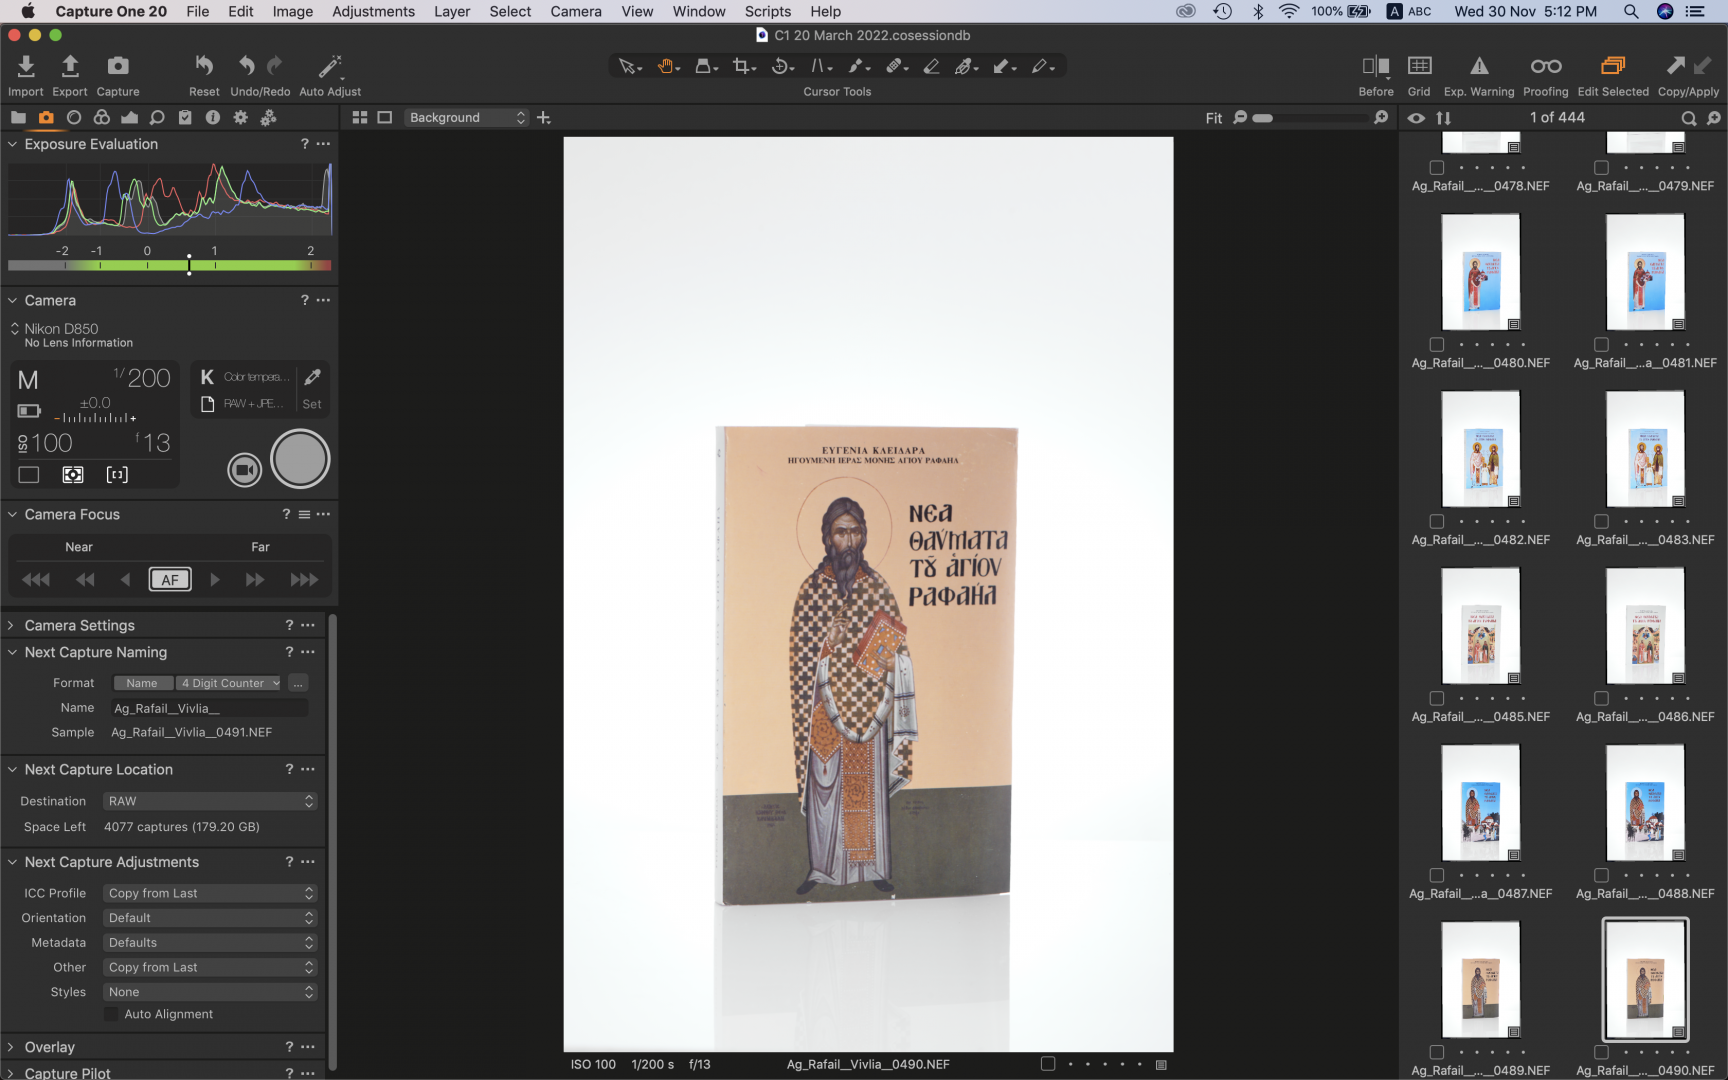1728x1080 pixels.
Task: Click the add background variant plus icon
Action: [544, 117]
